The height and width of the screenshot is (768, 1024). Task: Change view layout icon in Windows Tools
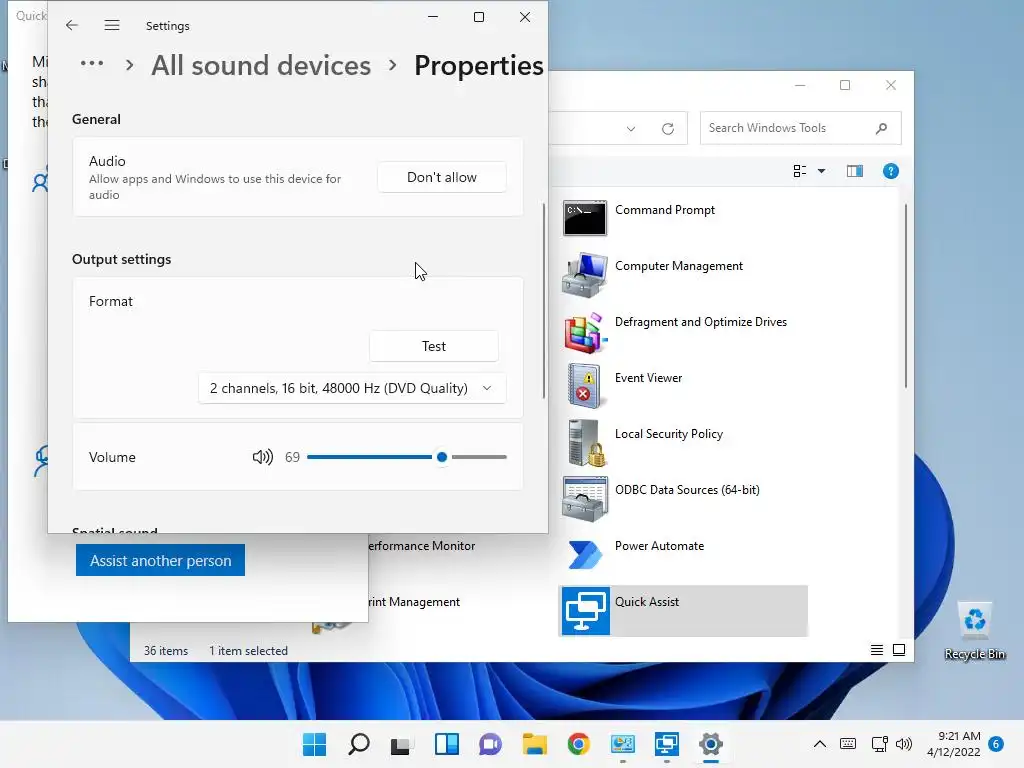[799, 171]
